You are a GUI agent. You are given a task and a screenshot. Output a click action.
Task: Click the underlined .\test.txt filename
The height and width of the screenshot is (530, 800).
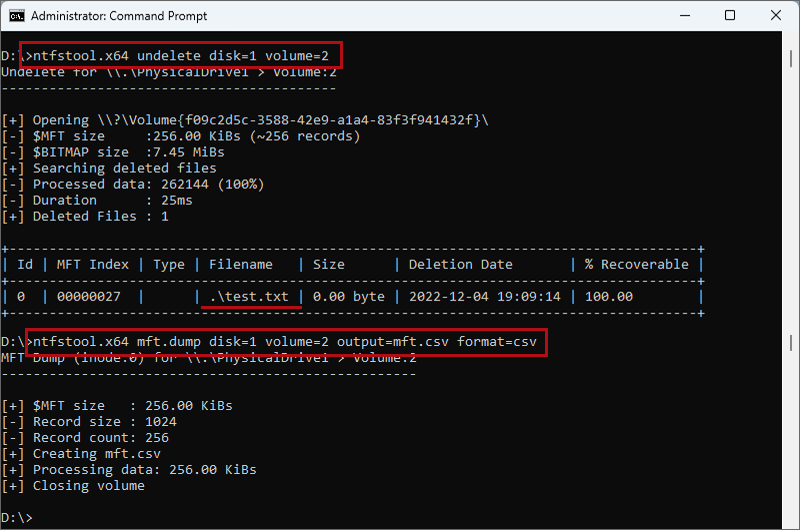click(x=249, y=296)
